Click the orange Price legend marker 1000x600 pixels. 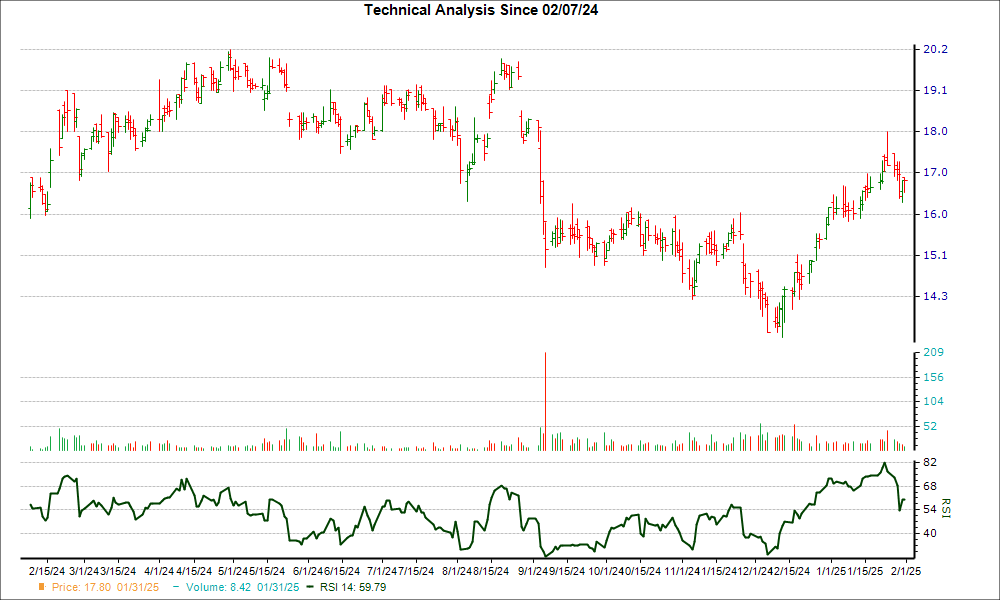42,587
